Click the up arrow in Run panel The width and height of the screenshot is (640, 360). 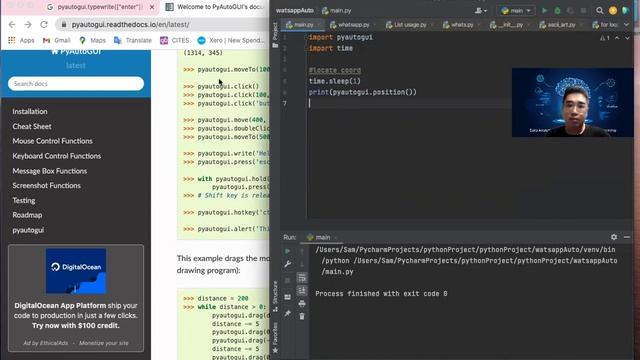(x=302, y=251)
